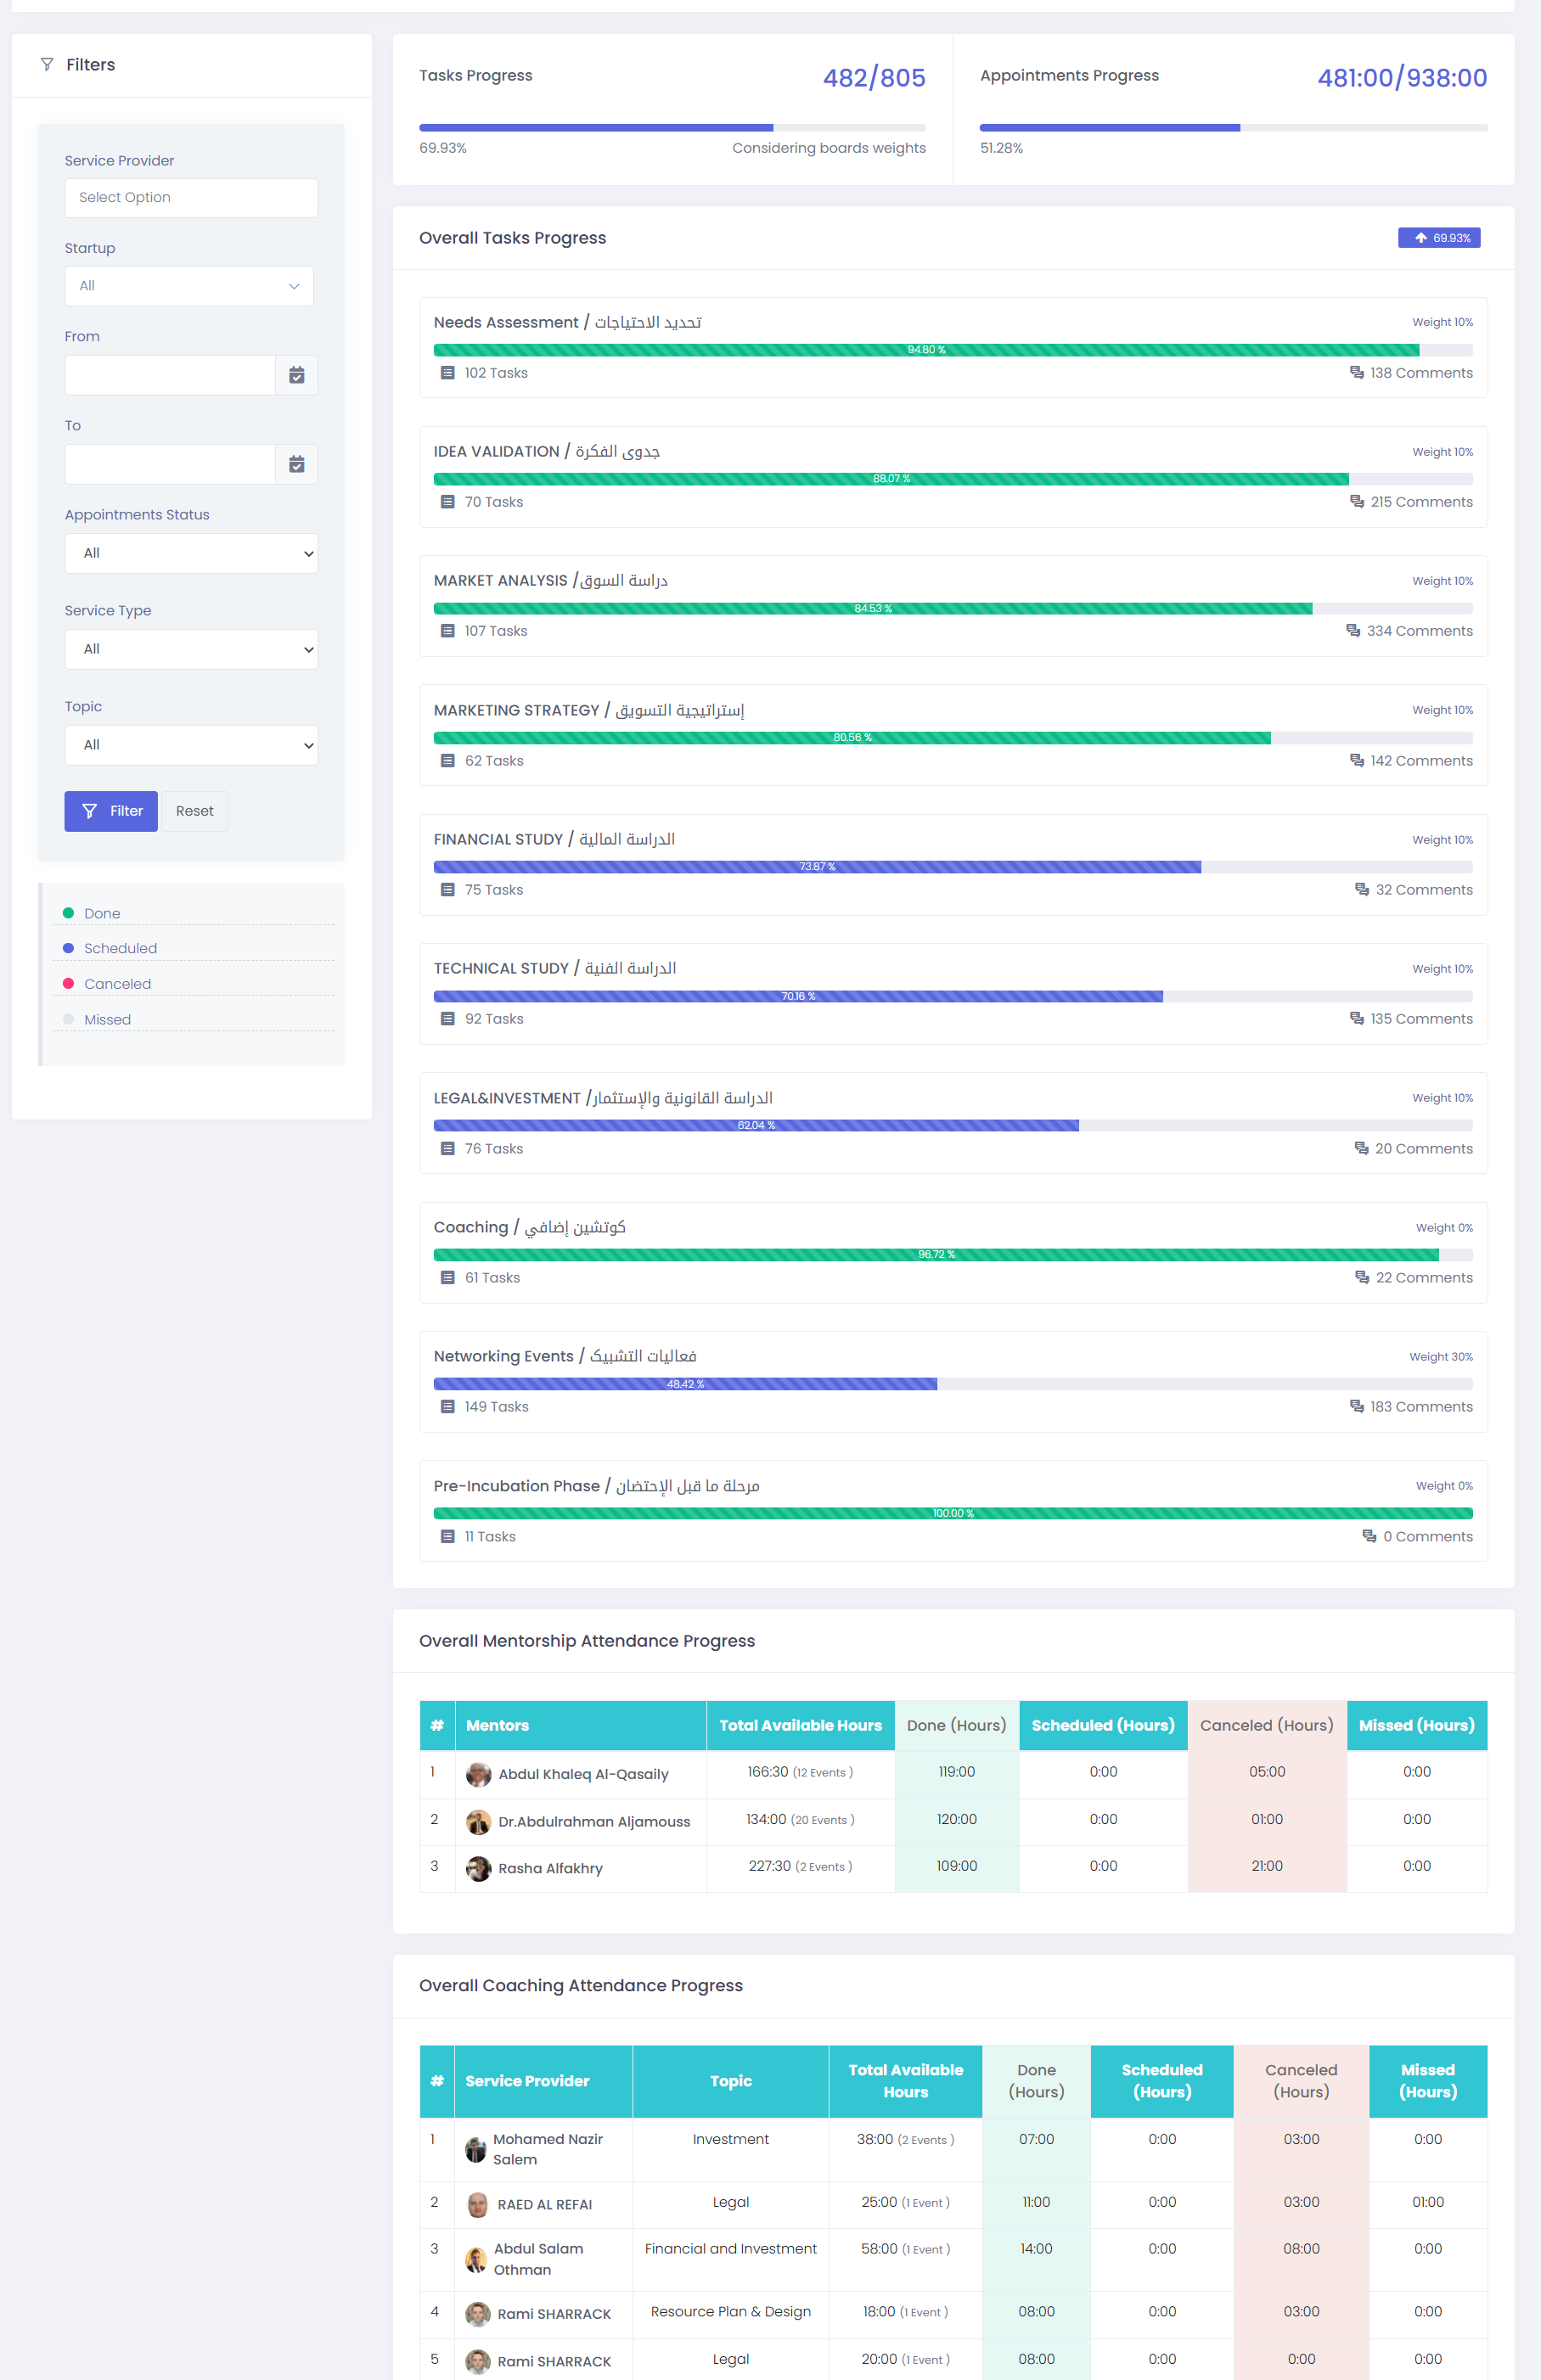Click the comments icon beside 0 Comments

1369,1537
